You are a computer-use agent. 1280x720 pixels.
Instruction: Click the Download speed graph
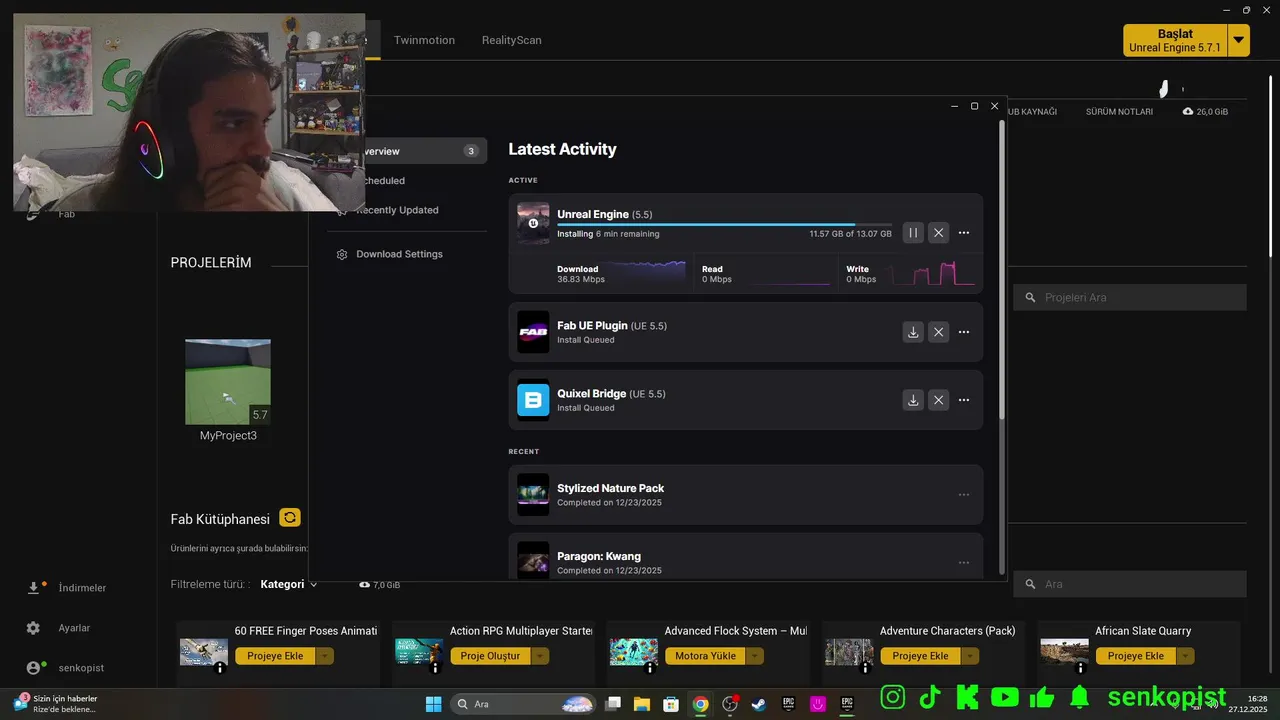tap(646, 271)
